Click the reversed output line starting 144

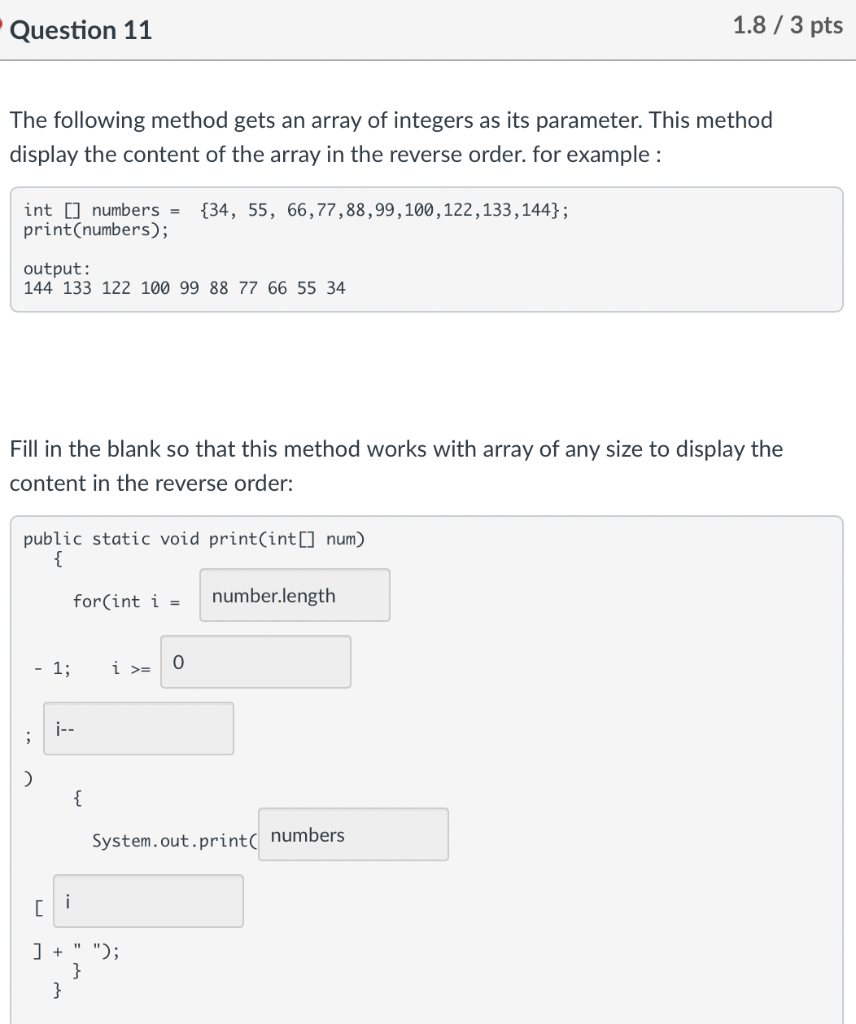(x=184, y=288)
